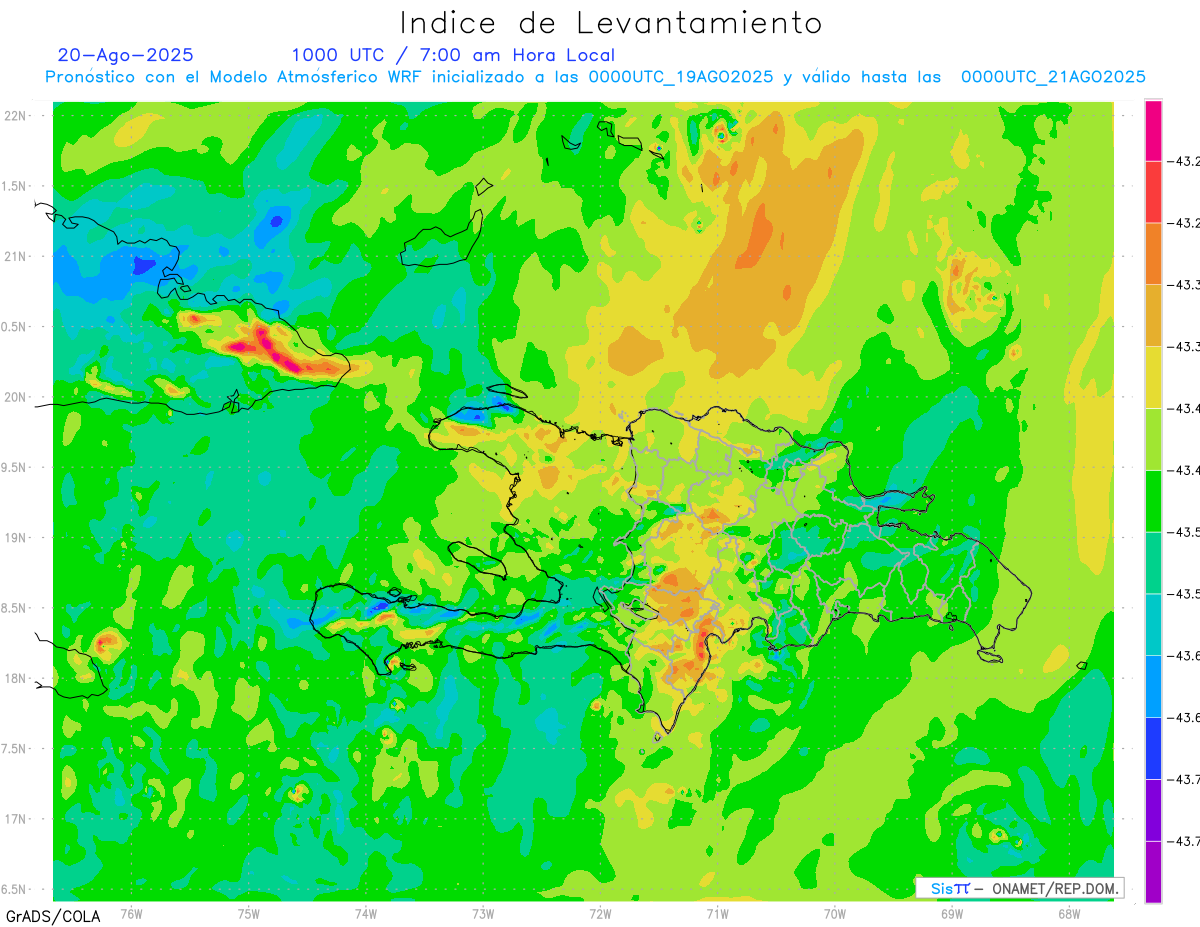The height and width of the screenshot is (927, 1200).
Task: Click the latitude label "22N"
Action: pyautogui.click(x=15, y=116)
